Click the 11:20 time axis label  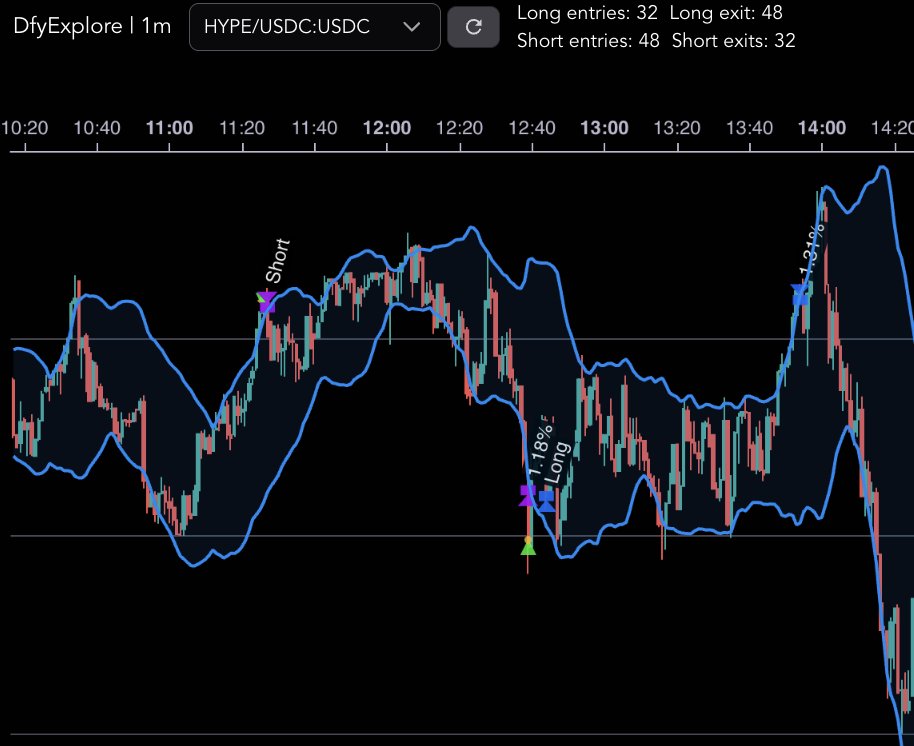tap(242, 128)
